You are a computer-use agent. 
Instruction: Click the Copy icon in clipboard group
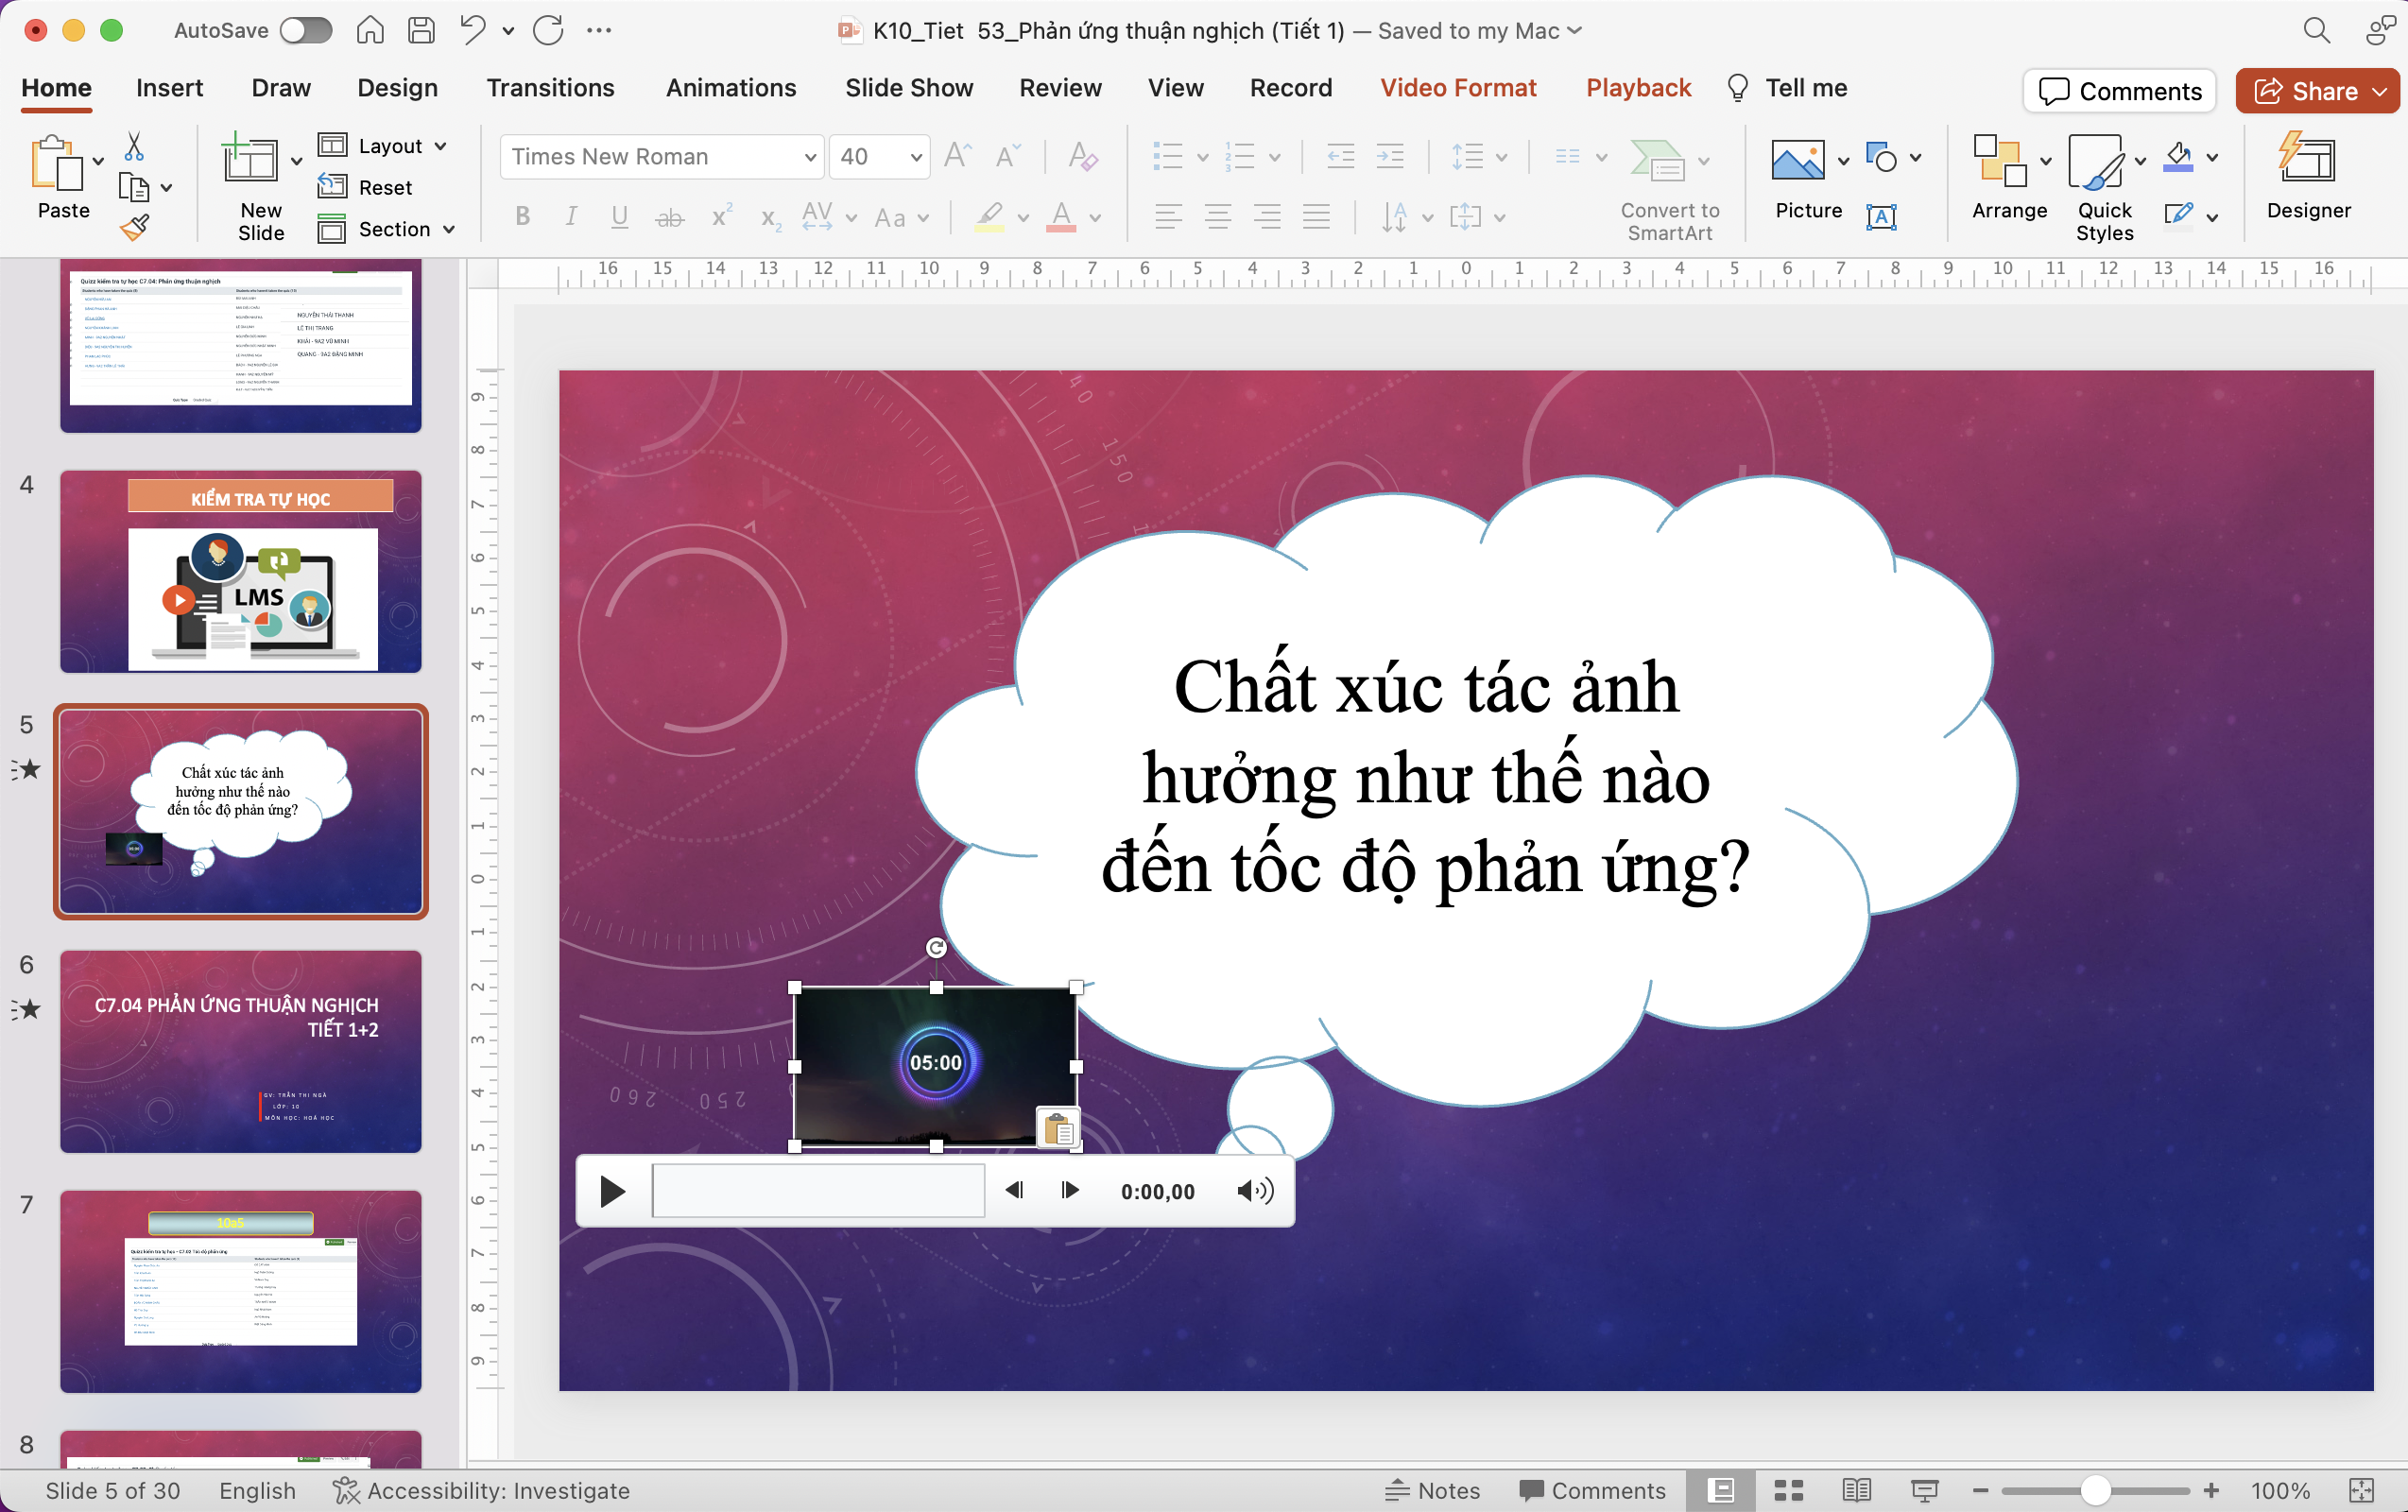134,187
